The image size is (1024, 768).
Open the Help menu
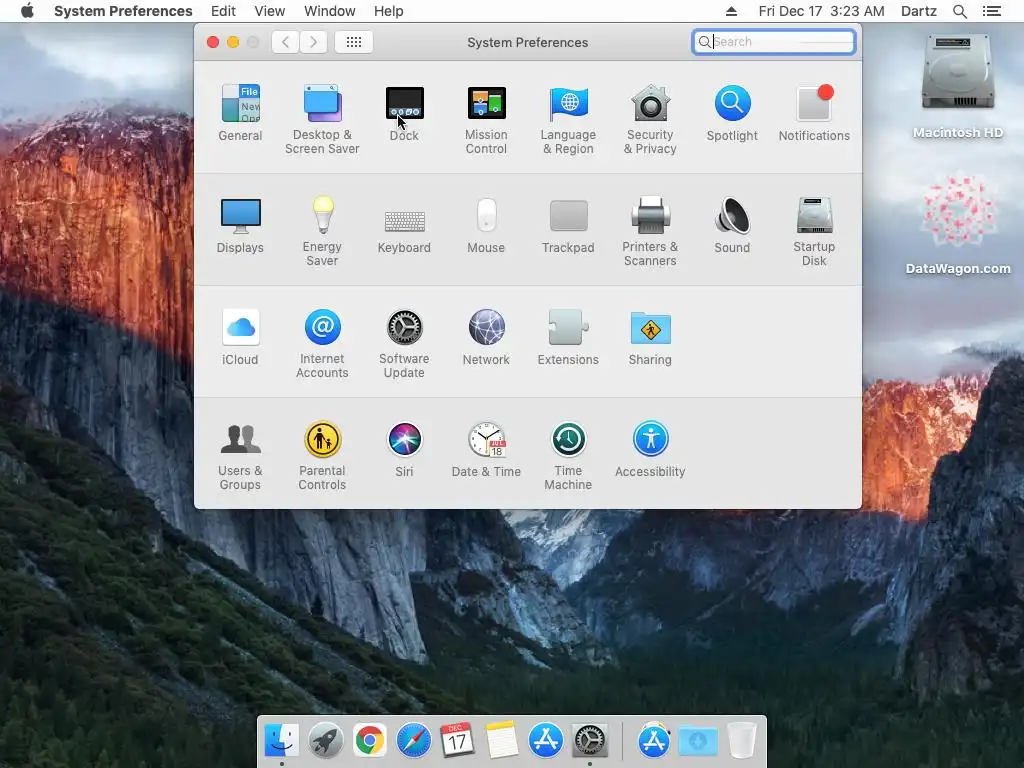pos(389,11)
